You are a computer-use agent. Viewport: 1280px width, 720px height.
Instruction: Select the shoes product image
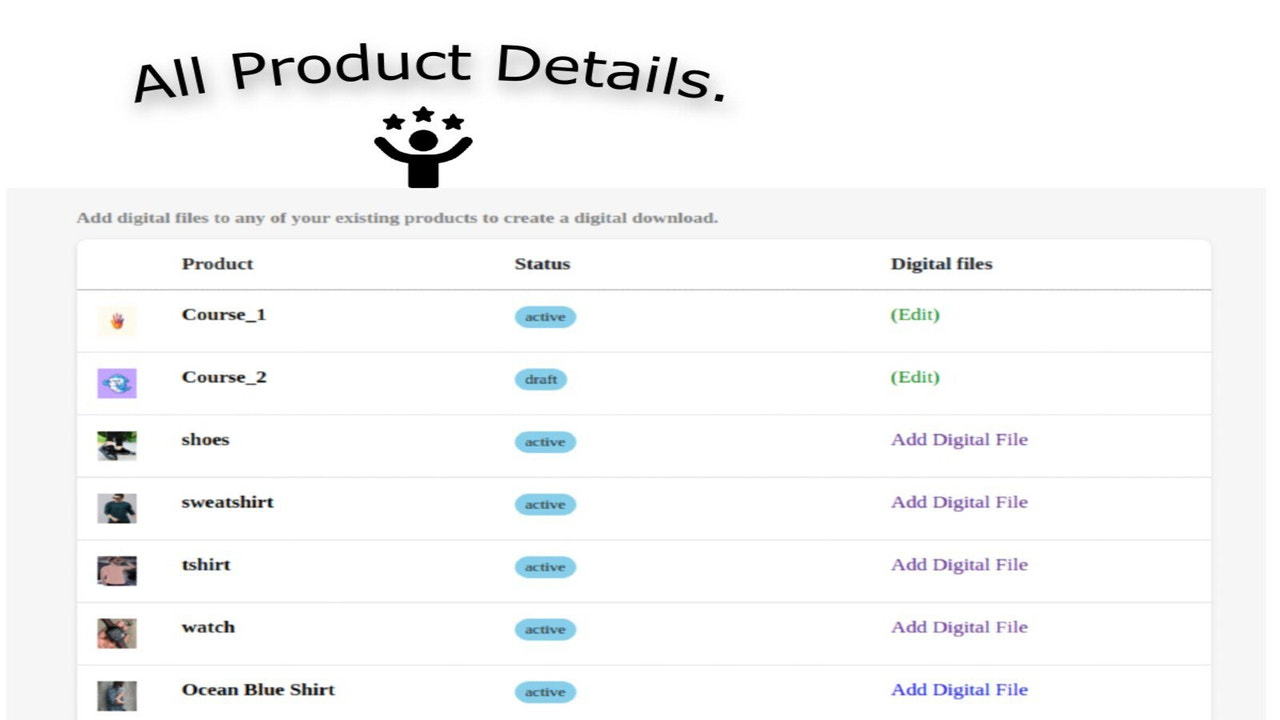pos(117,445)
